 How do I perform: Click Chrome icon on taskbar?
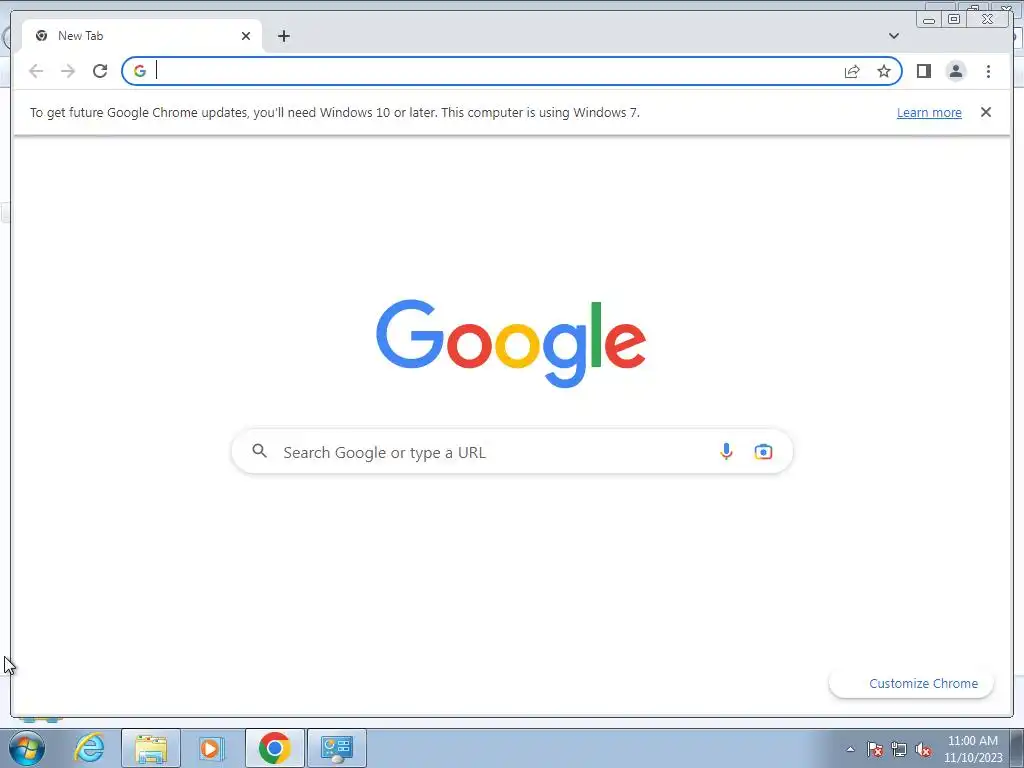pyautogui.click(x=274, y=748)
